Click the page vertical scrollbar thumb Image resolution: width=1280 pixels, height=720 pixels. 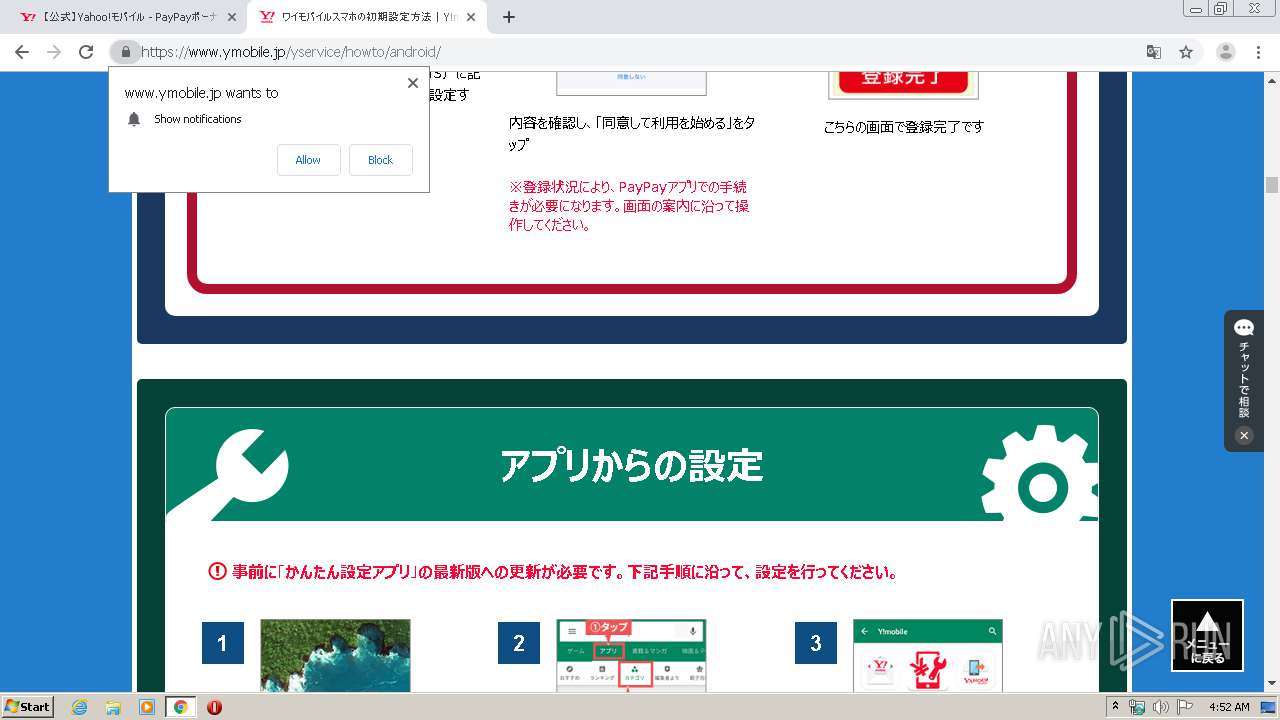[x=1272, y=185]
